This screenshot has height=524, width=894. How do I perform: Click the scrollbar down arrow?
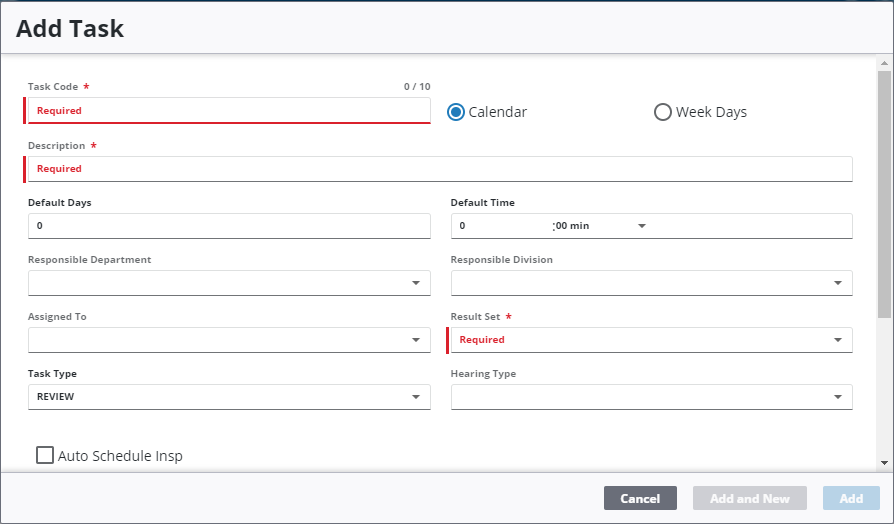click(883, 463)
